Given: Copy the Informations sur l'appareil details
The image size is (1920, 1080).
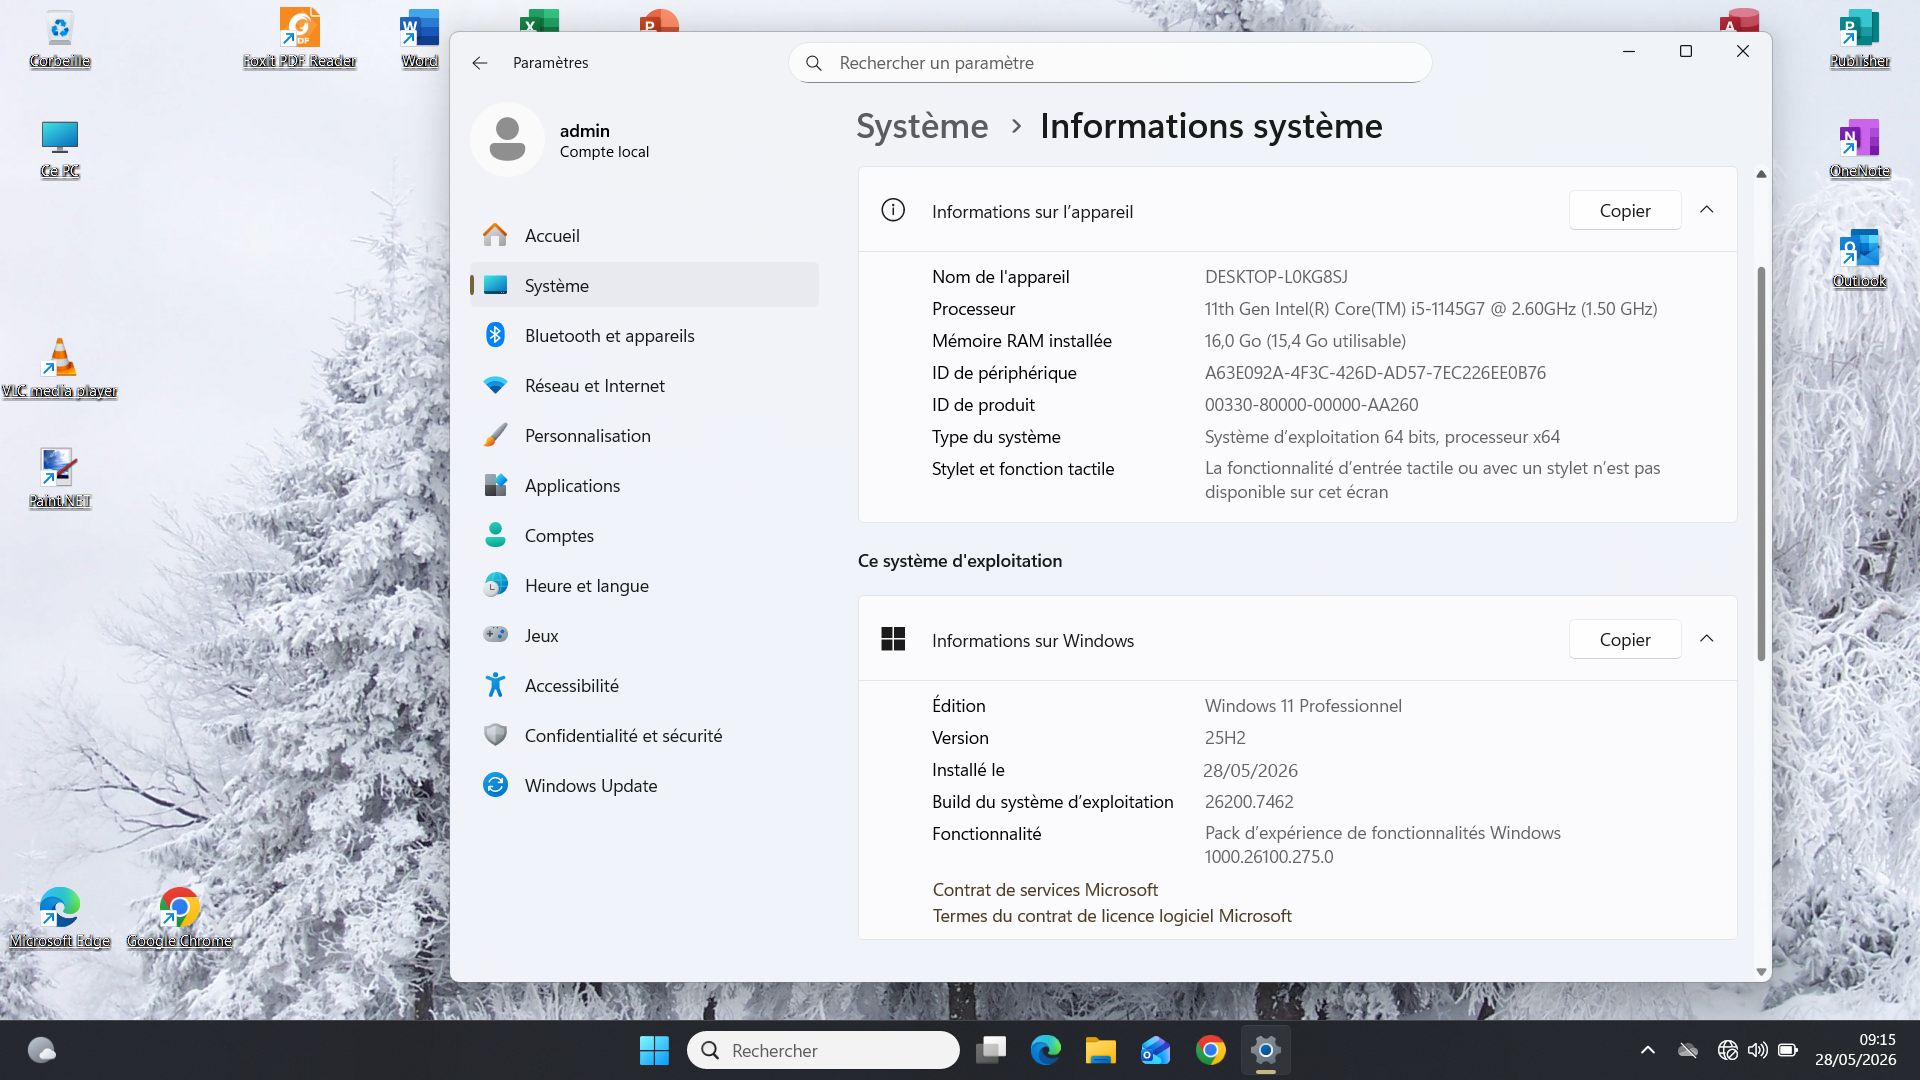Looking at the screenshot, I should tap(1624, 210).
